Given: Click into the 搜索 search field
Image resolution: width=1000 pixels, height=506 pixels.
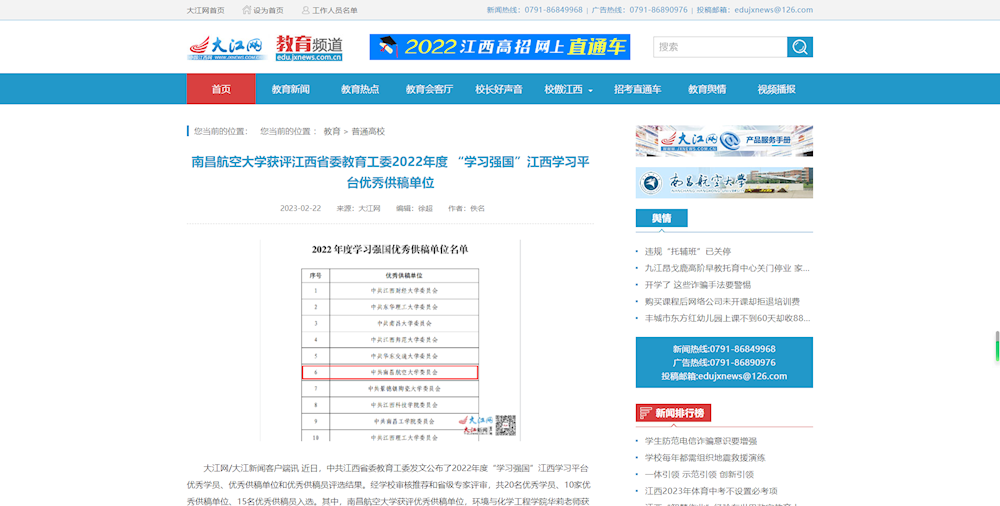Looking at the screenshot, I should coord(720,47).
